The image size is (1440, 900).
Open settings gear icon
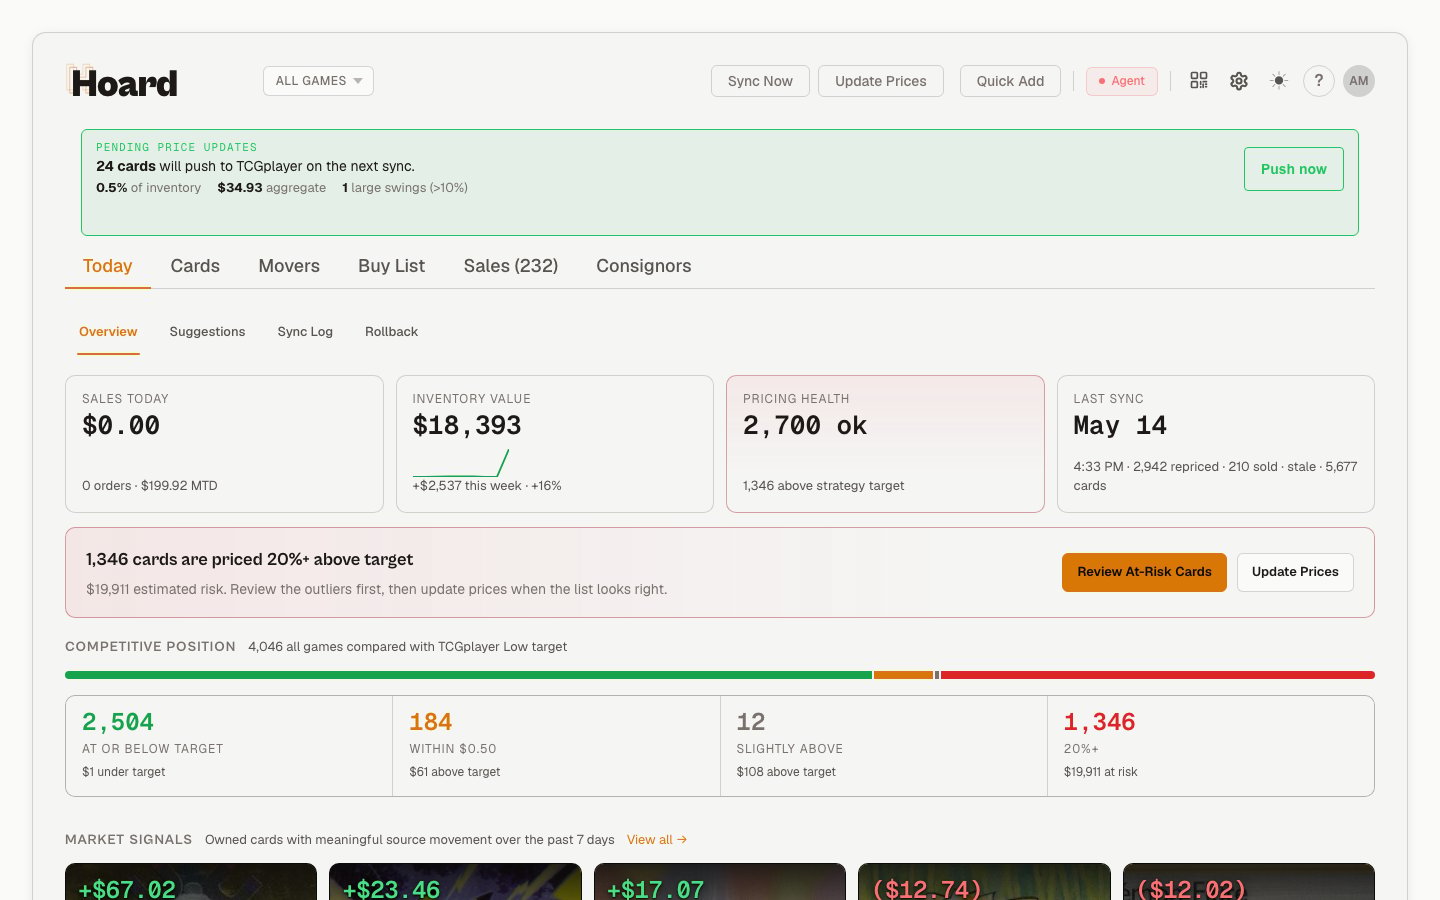pyautogui.click(x=1239, y=81)
